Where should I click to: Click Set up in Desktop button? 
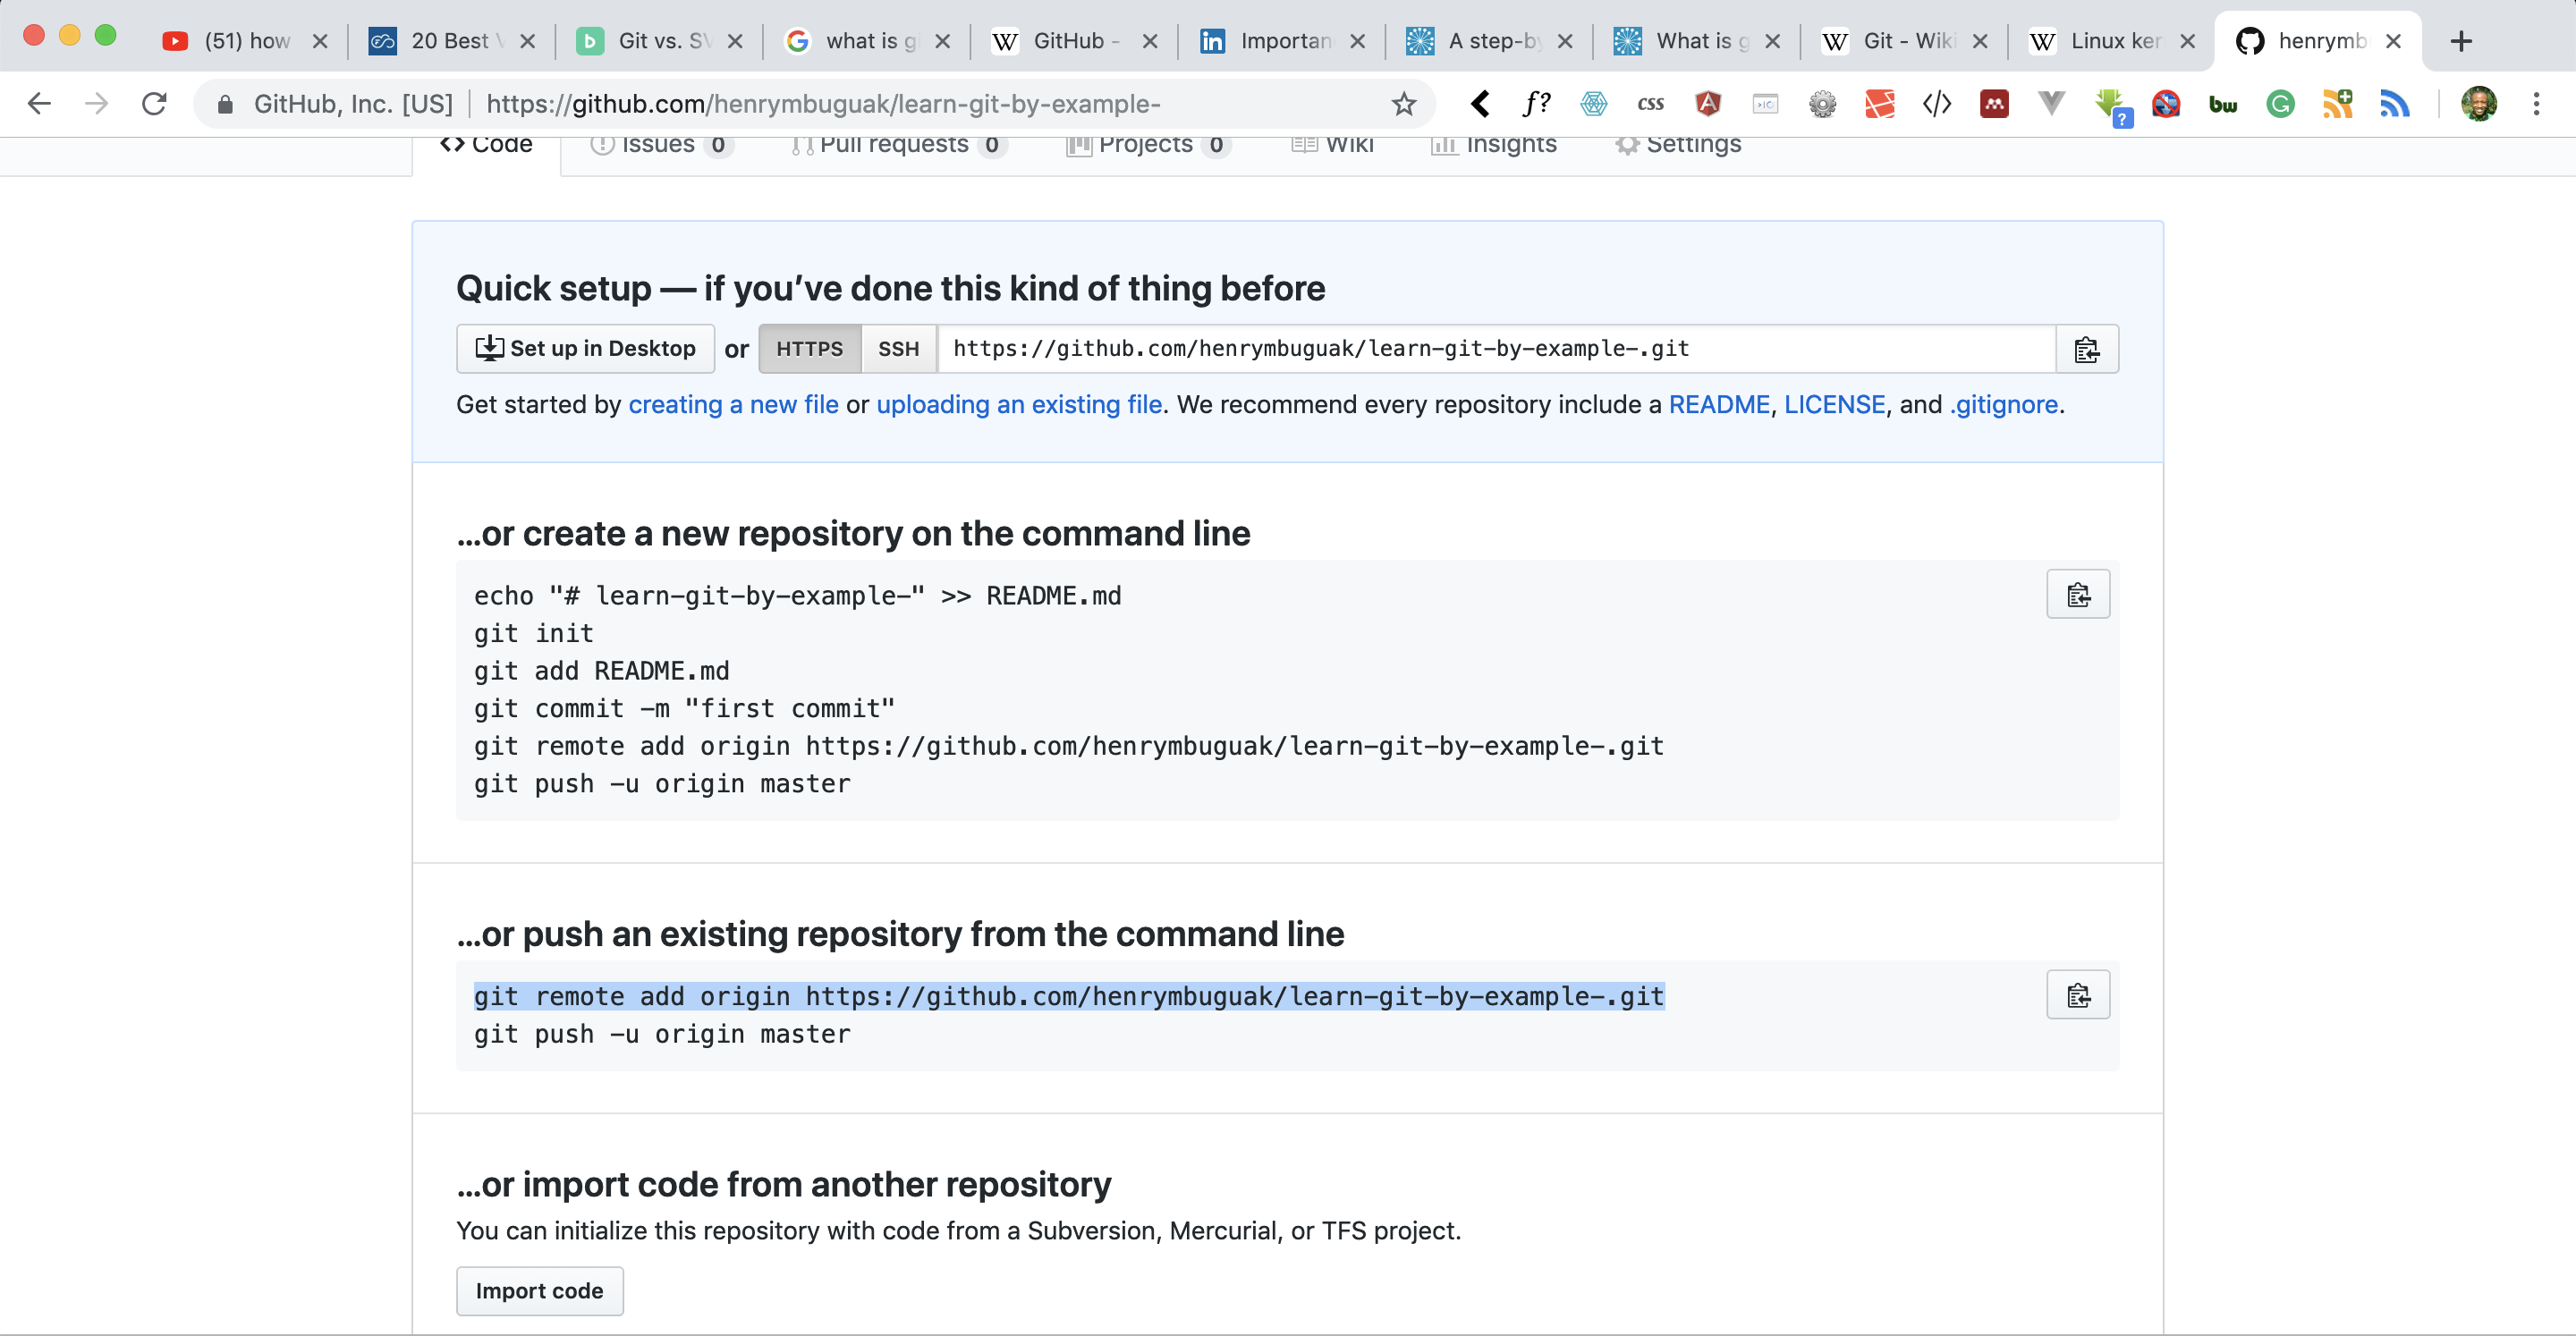(585, 349)
